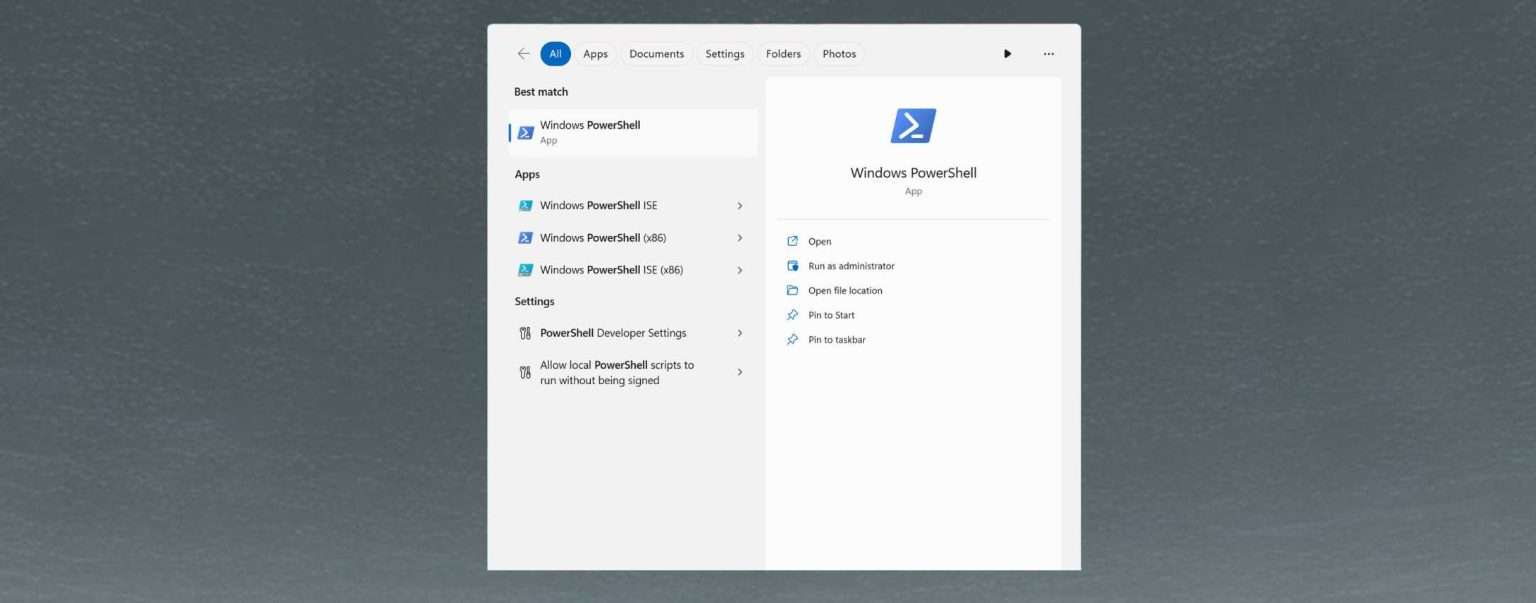Click the large PowerShell icon in the preview pane
Image resolution: width=1536 pixels, height=603 pixels.
tap(913, 126)
